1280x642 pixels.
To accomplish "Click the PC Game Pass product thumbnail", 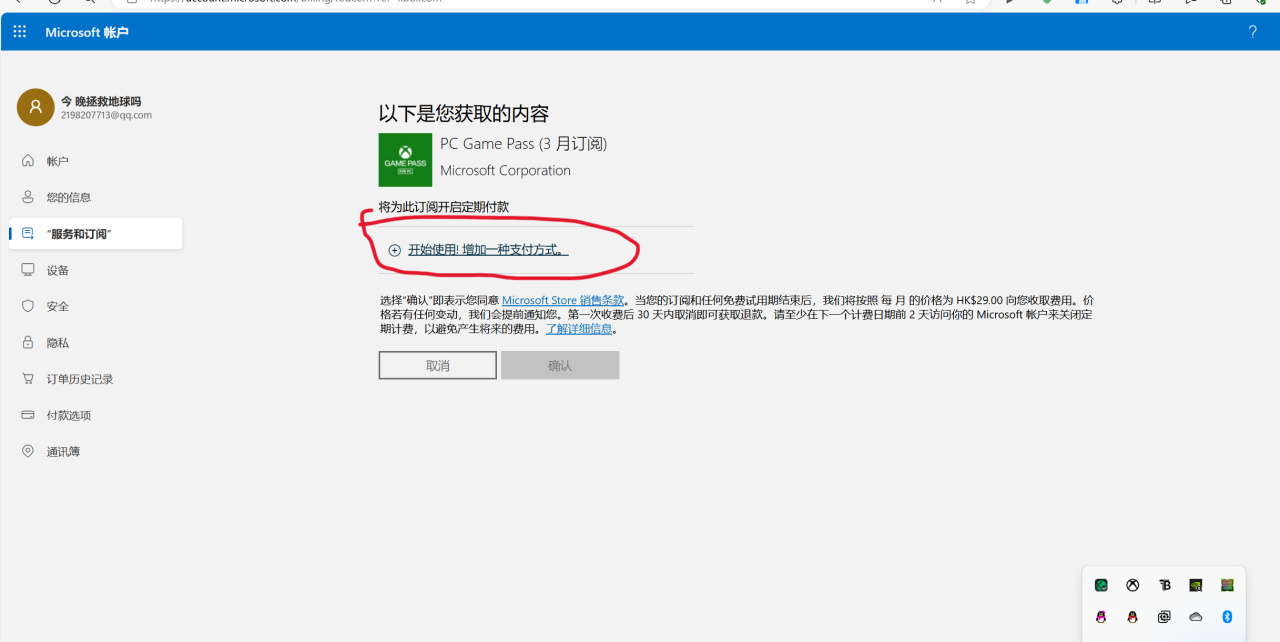I will 405,160.
